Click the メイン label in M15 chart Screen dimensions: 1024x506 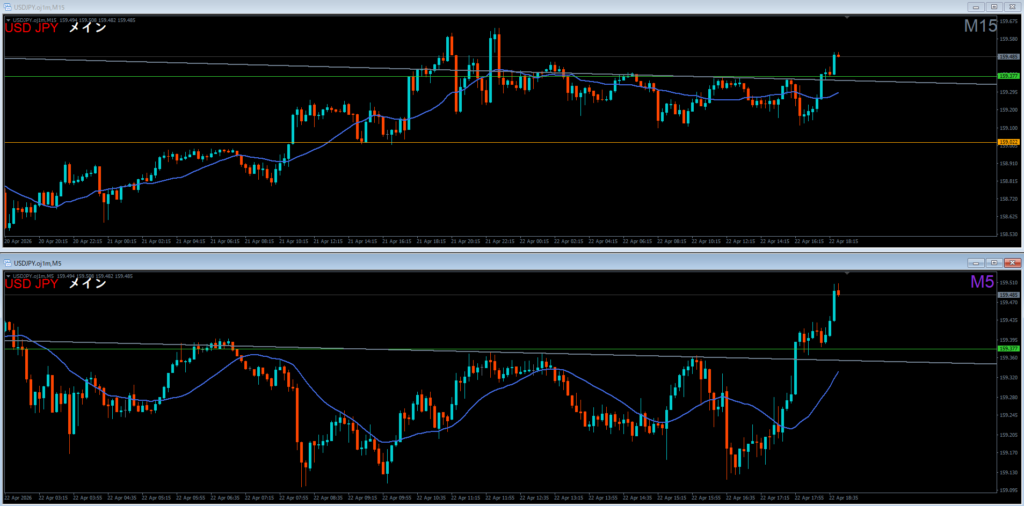88,28
